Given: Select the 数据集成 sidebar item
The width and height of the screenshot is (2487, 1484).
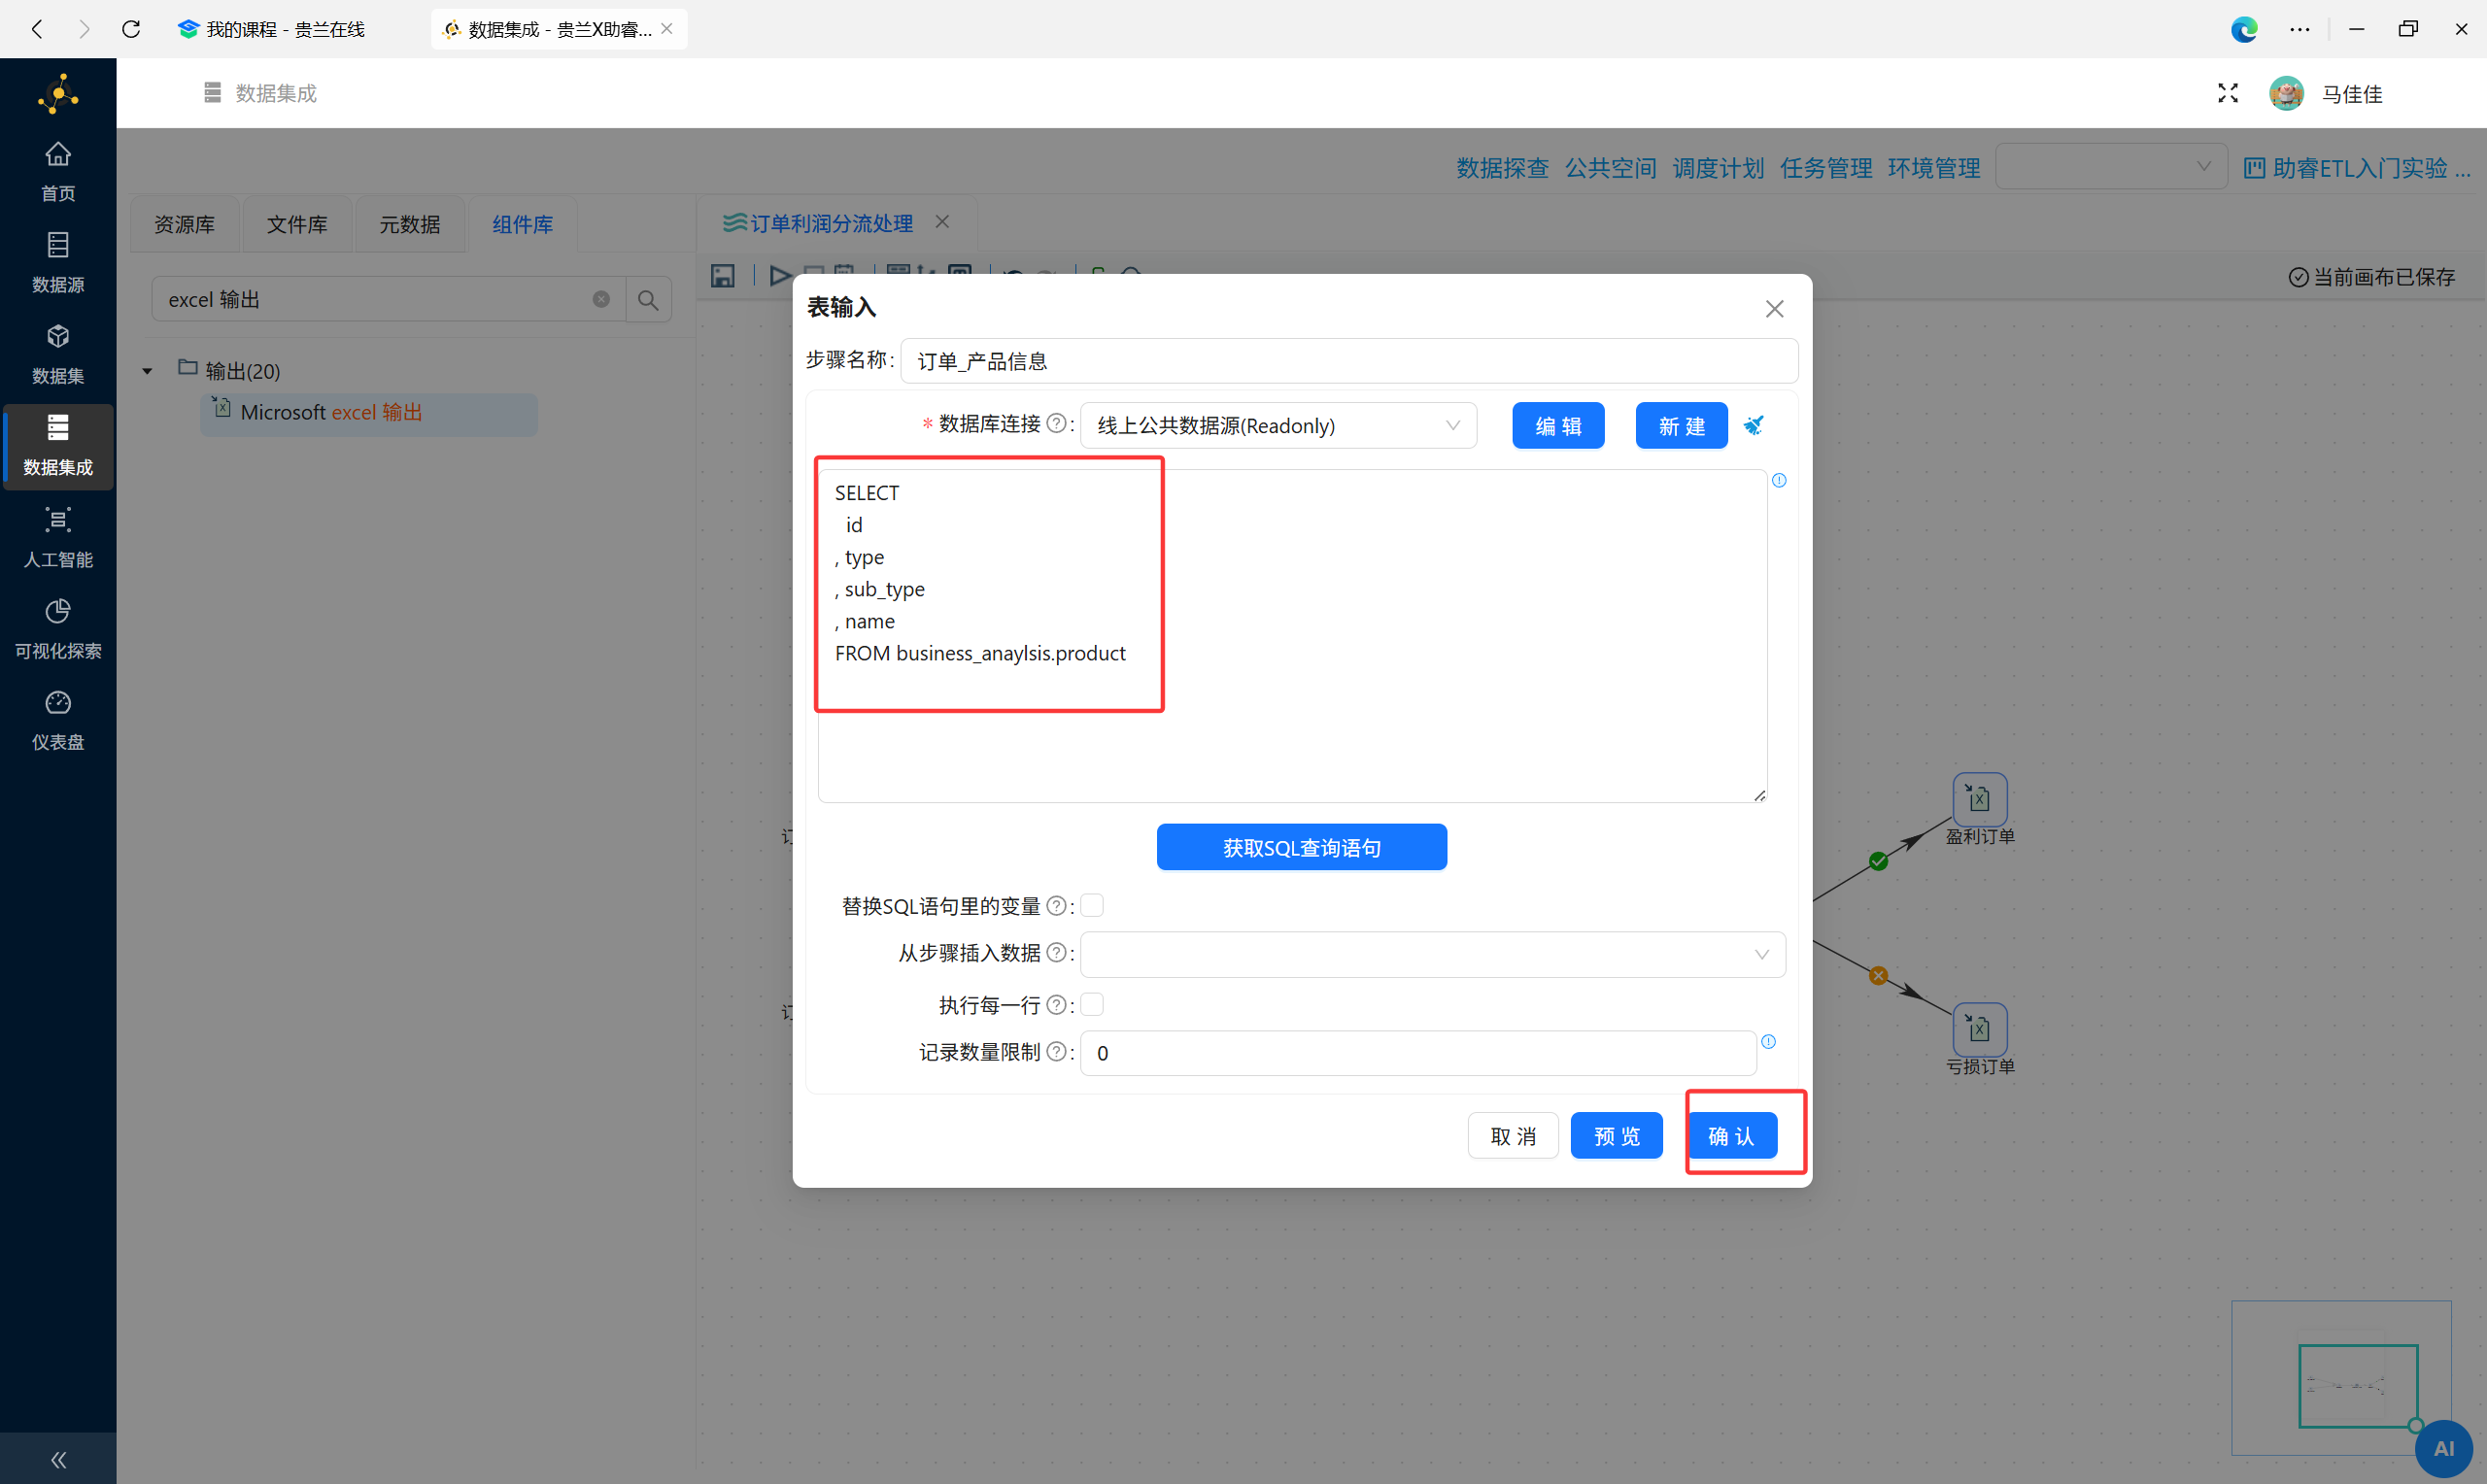Looking at the screenshot, I should pos(58,446).
